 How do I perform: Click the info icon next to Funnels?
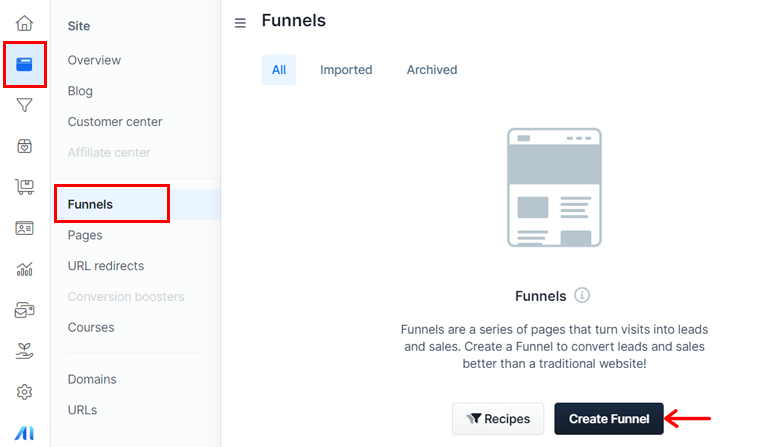click(582, 295)
